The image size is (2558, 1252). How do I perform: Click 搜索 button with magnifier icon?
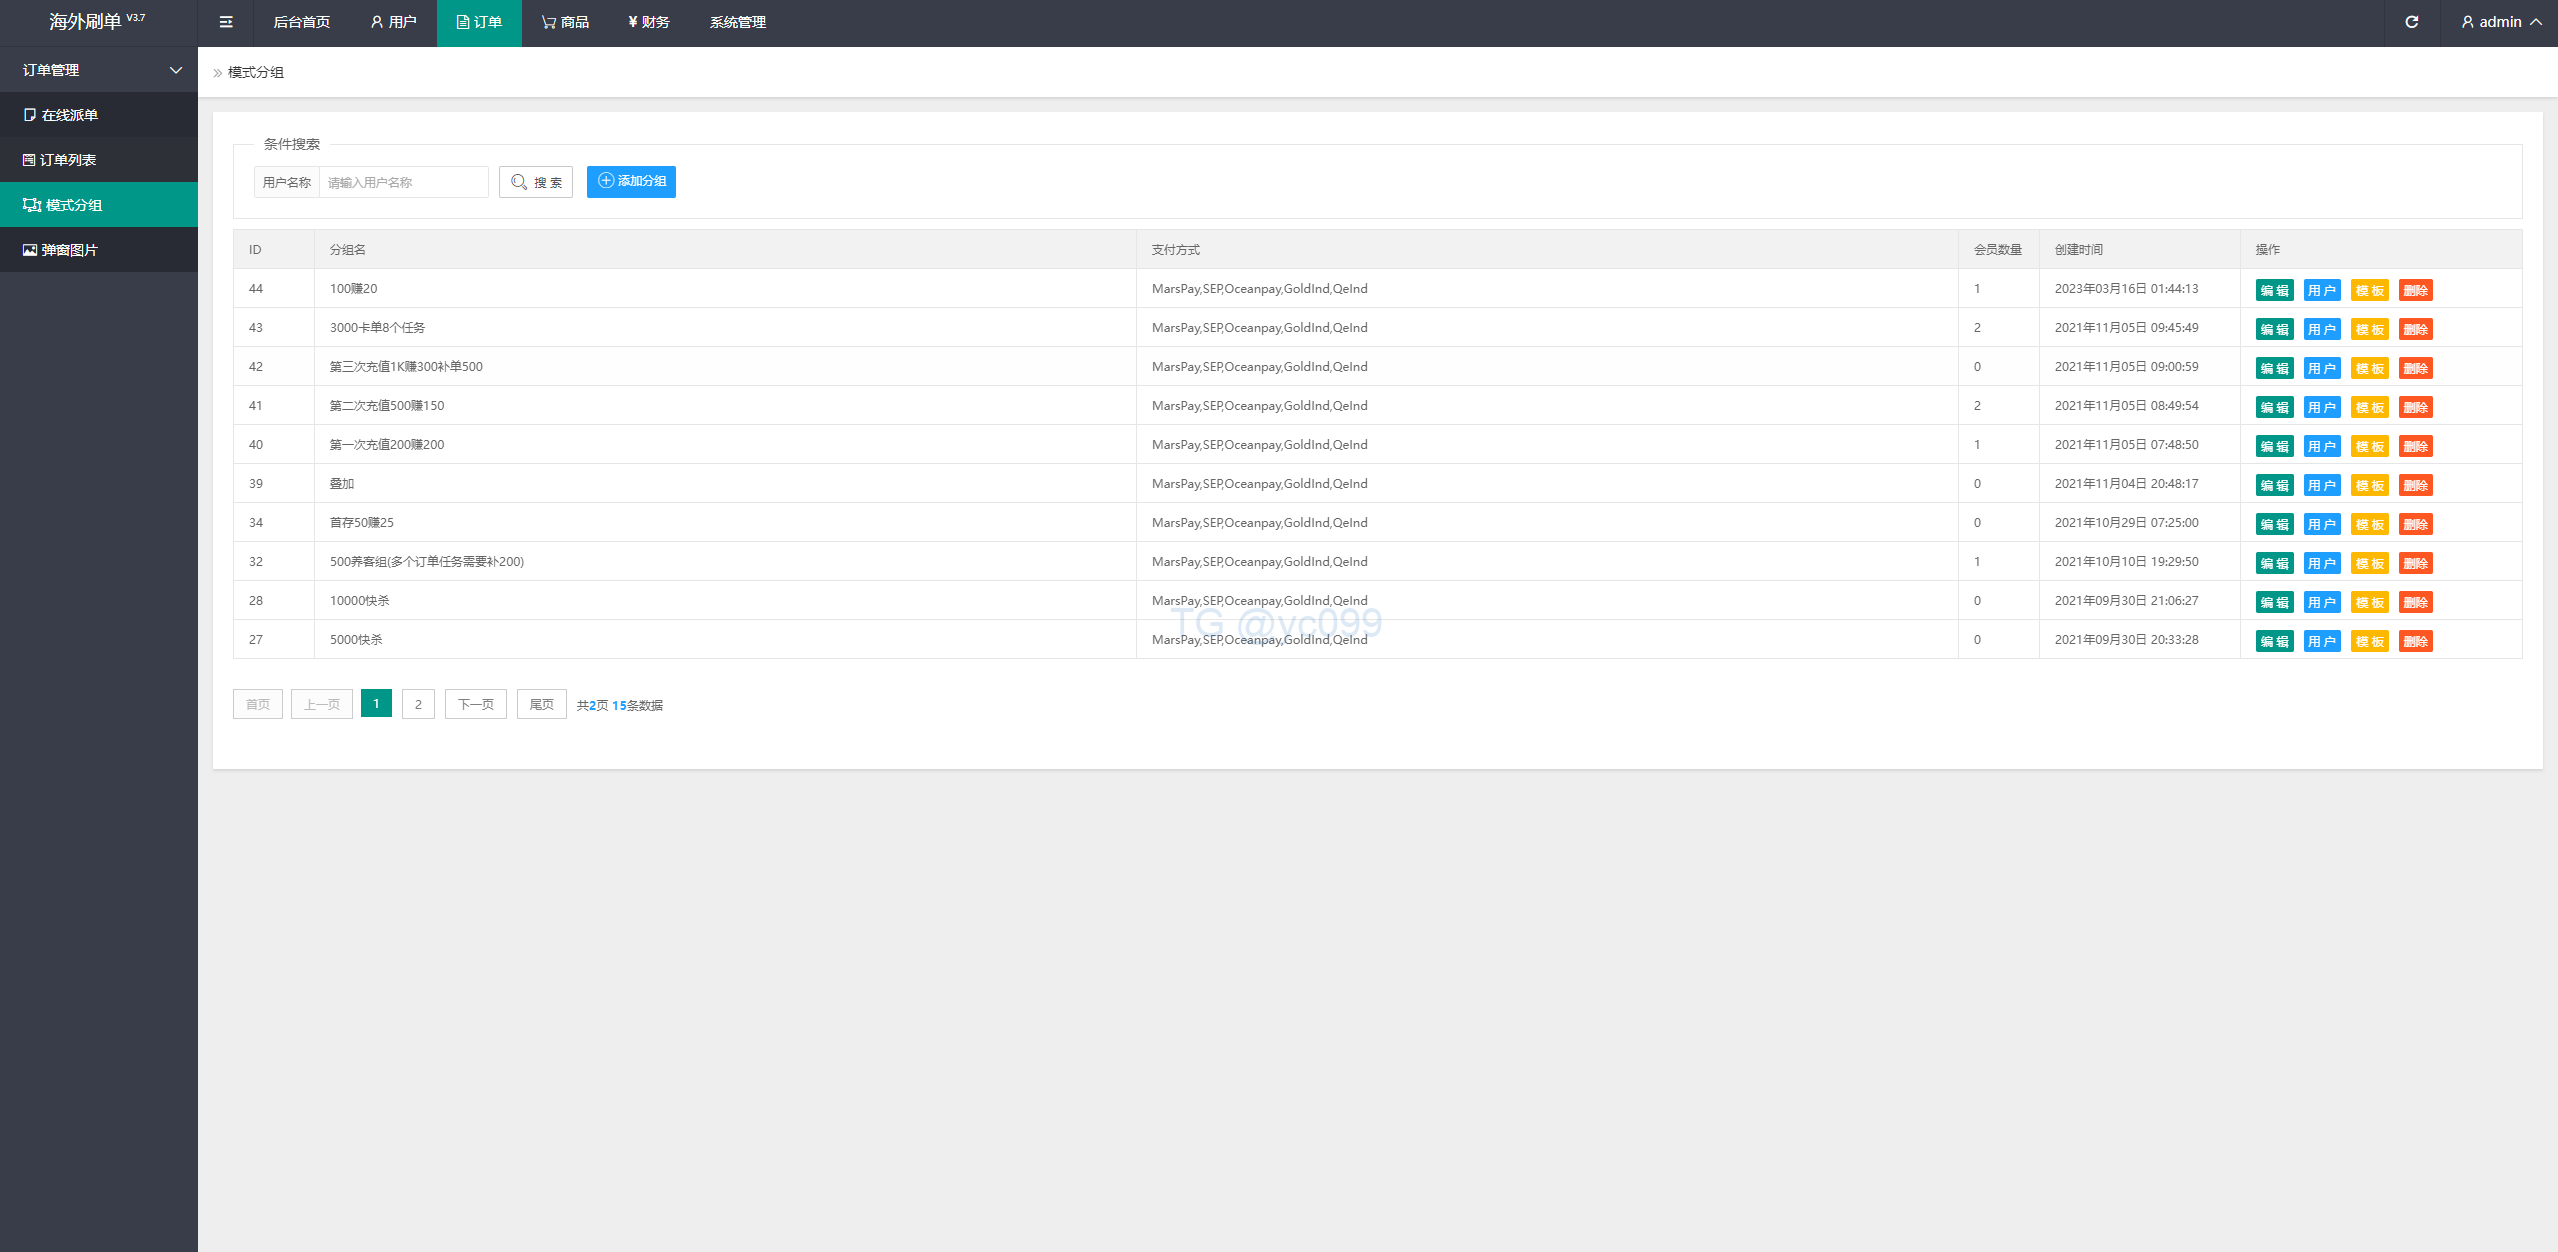(x=536, y=182)
